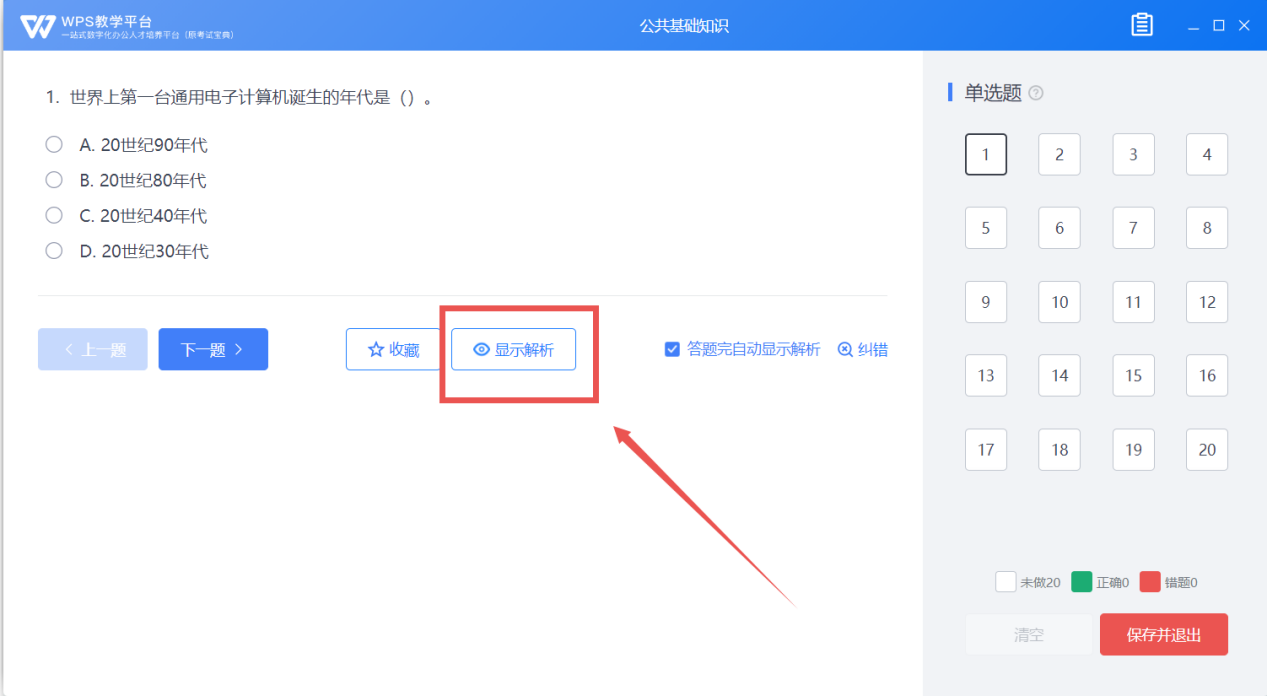Select option C. 20世纪40年代
This screenshot has width=1267, height=696.
(54, 215)
